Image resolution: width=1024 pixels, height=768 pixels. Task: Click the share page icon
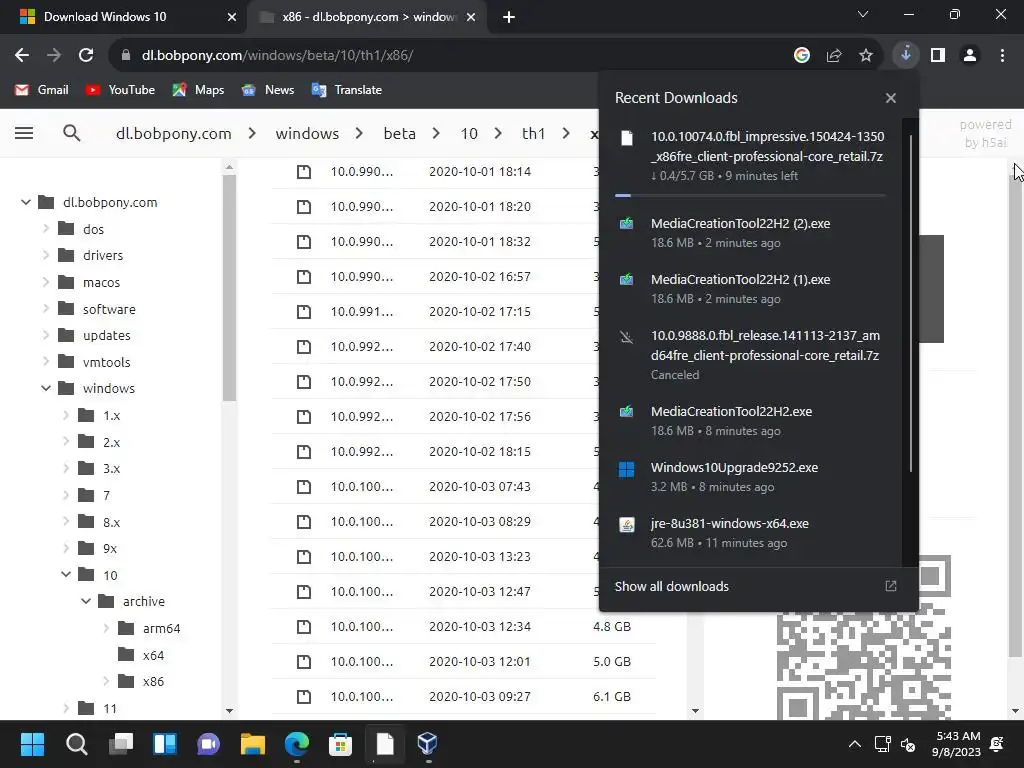pyautogui.click(x=834, y=56)
